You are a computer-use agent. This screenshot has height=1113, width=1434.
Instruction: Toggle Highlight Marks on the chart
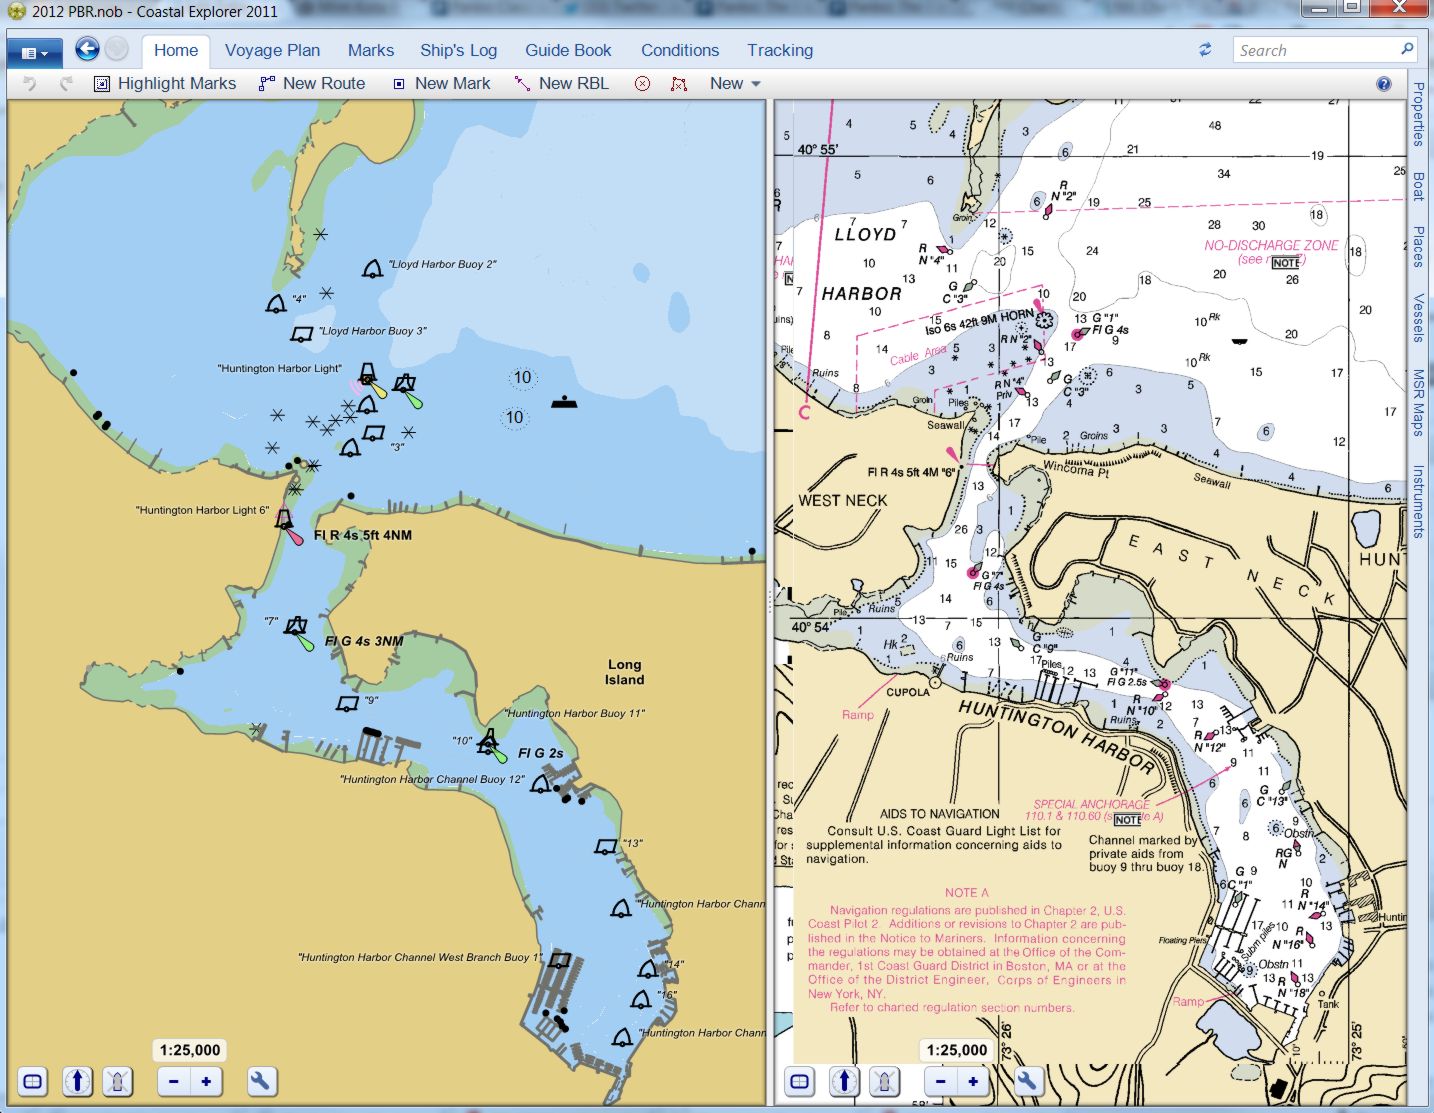[165, 84]
